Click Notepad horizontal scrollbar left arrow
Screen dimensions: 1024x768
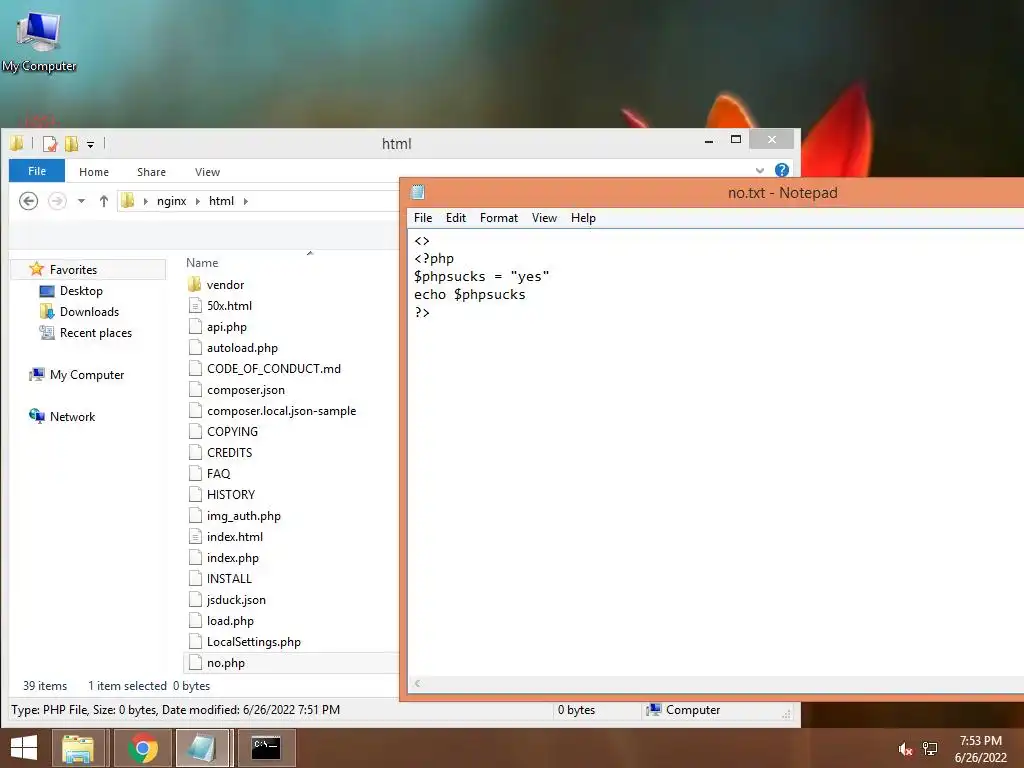point(417,684)
